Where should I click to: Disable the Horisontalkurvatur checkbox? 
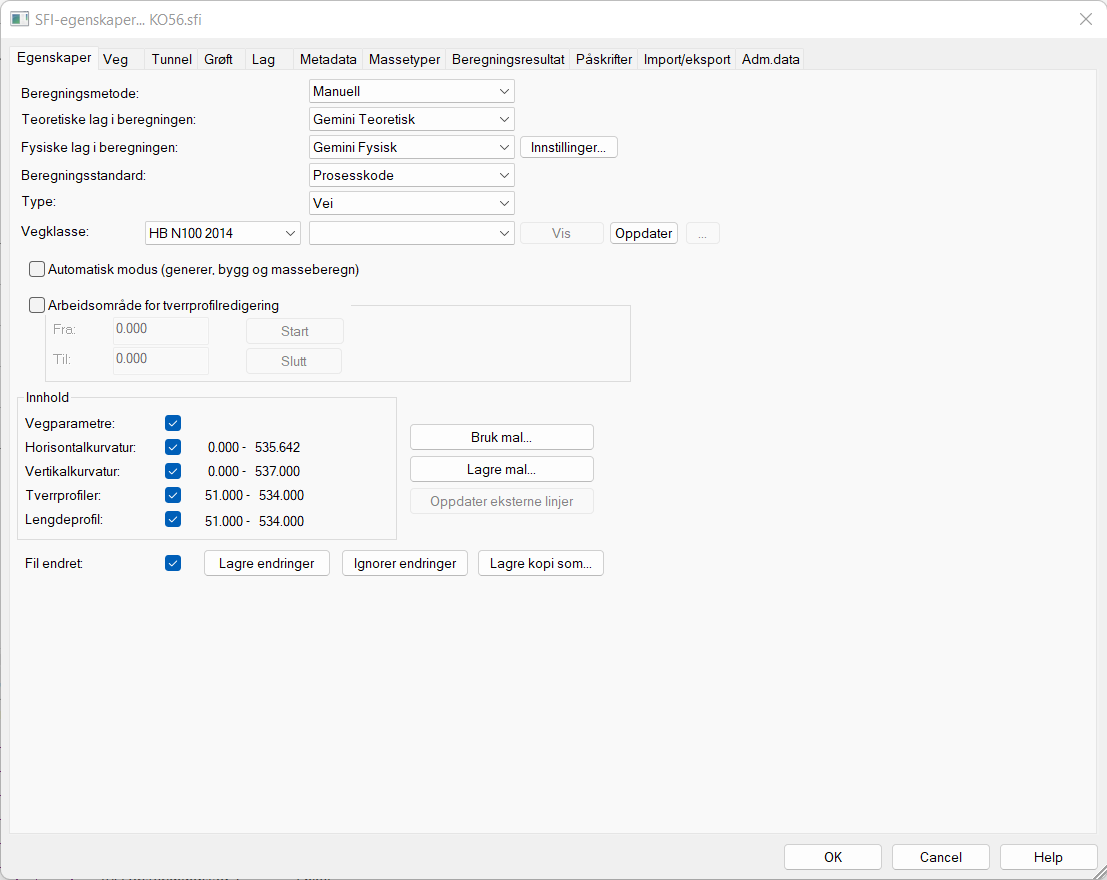[x=173, y=447]
